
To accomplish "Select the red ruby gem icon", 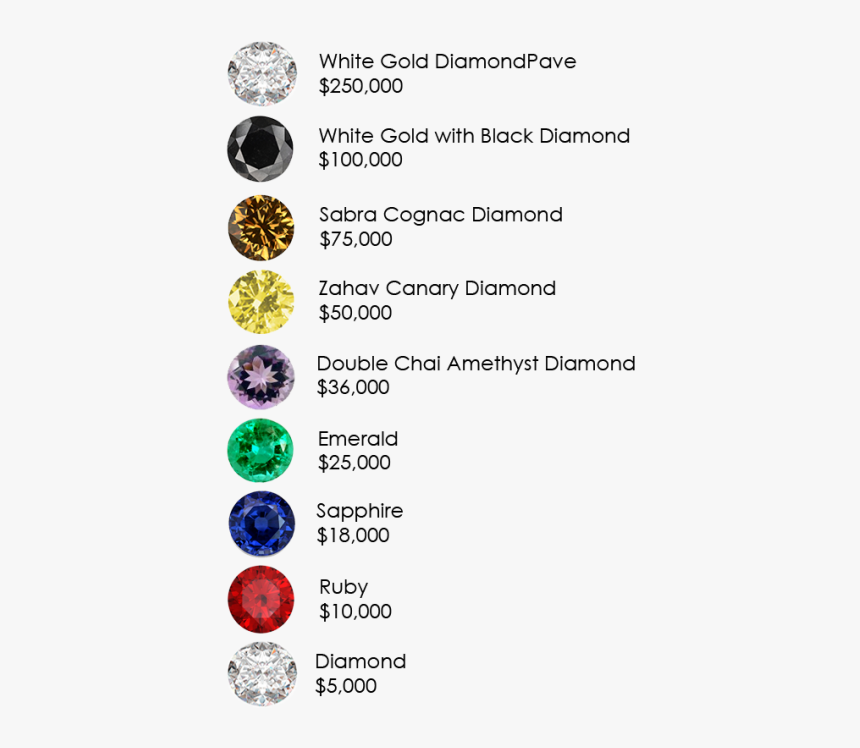I will coord(261,599).
